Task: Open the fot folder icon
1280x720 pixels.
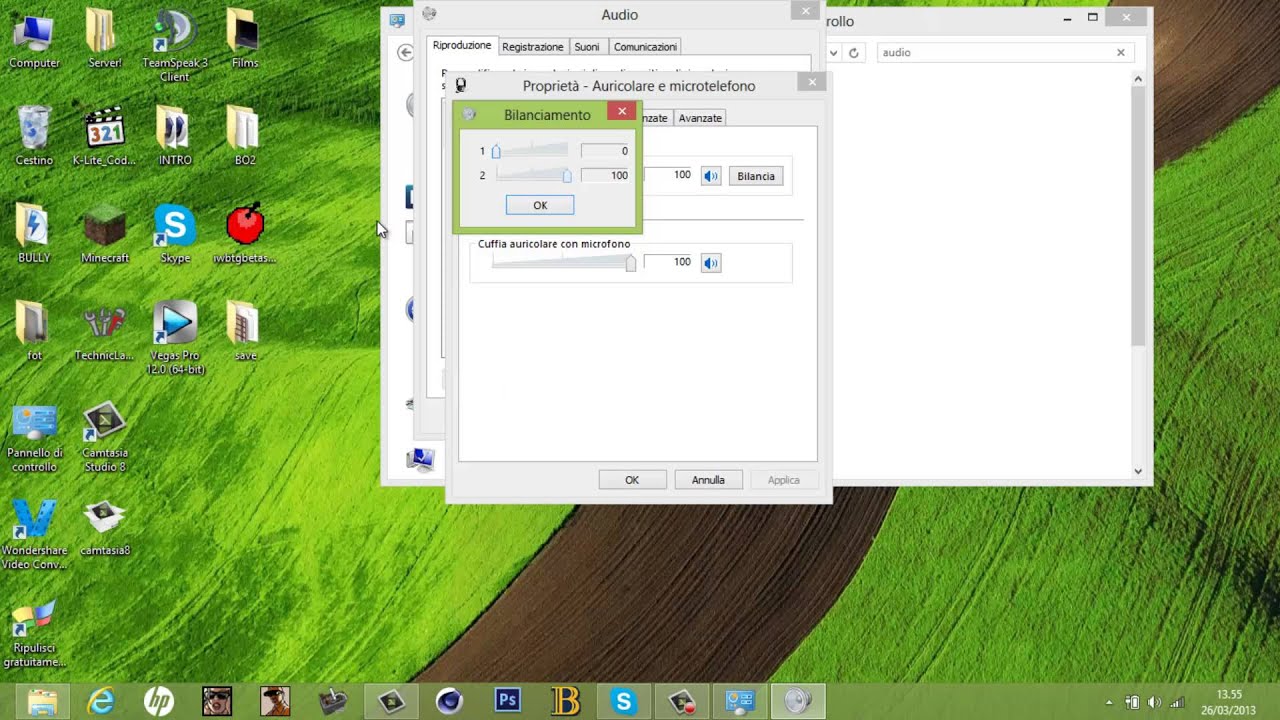Action: coord(34,331)
